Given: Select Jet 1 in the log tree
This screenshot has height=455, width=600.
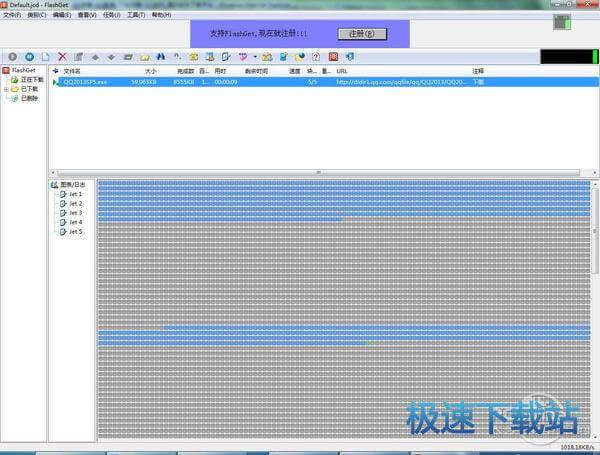Looking at the screenshot, I should click(x=75, y=194).
